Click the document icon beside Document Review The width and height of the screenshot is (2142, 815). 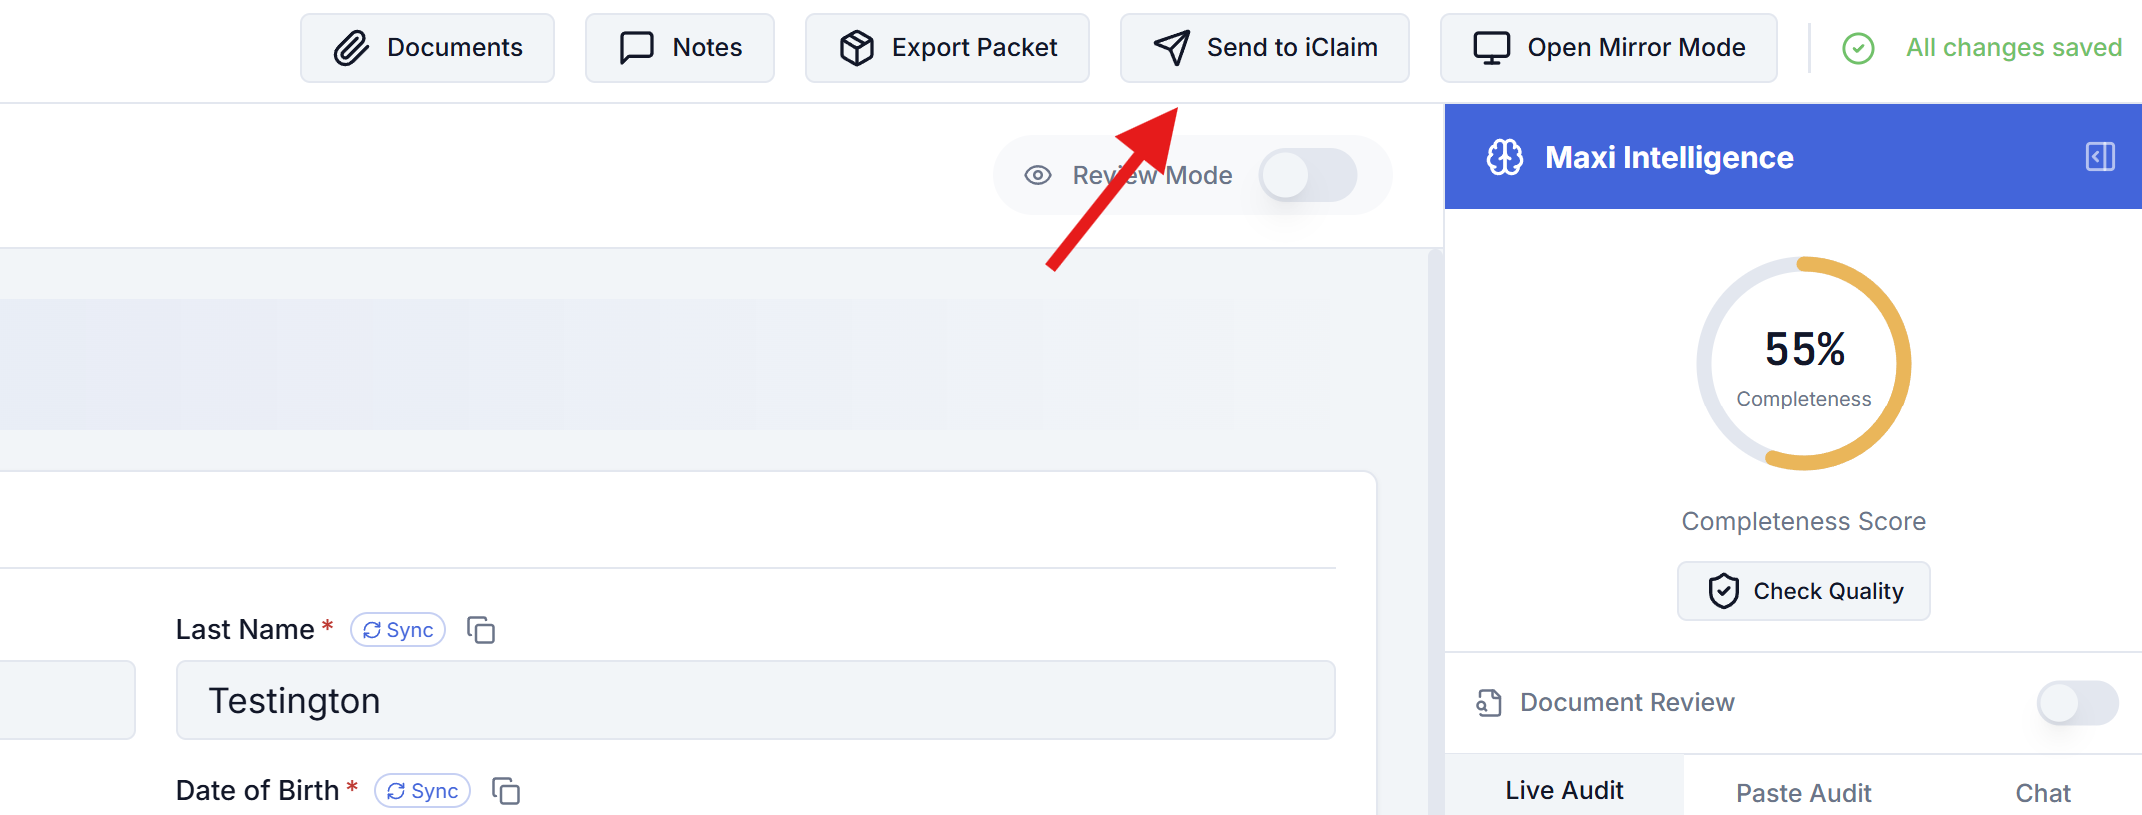[1489, 702]
